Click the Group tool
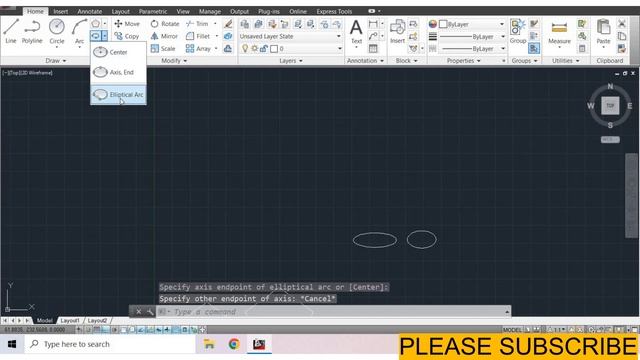Screen dimensions: 640x360 (x=518, y=32)
